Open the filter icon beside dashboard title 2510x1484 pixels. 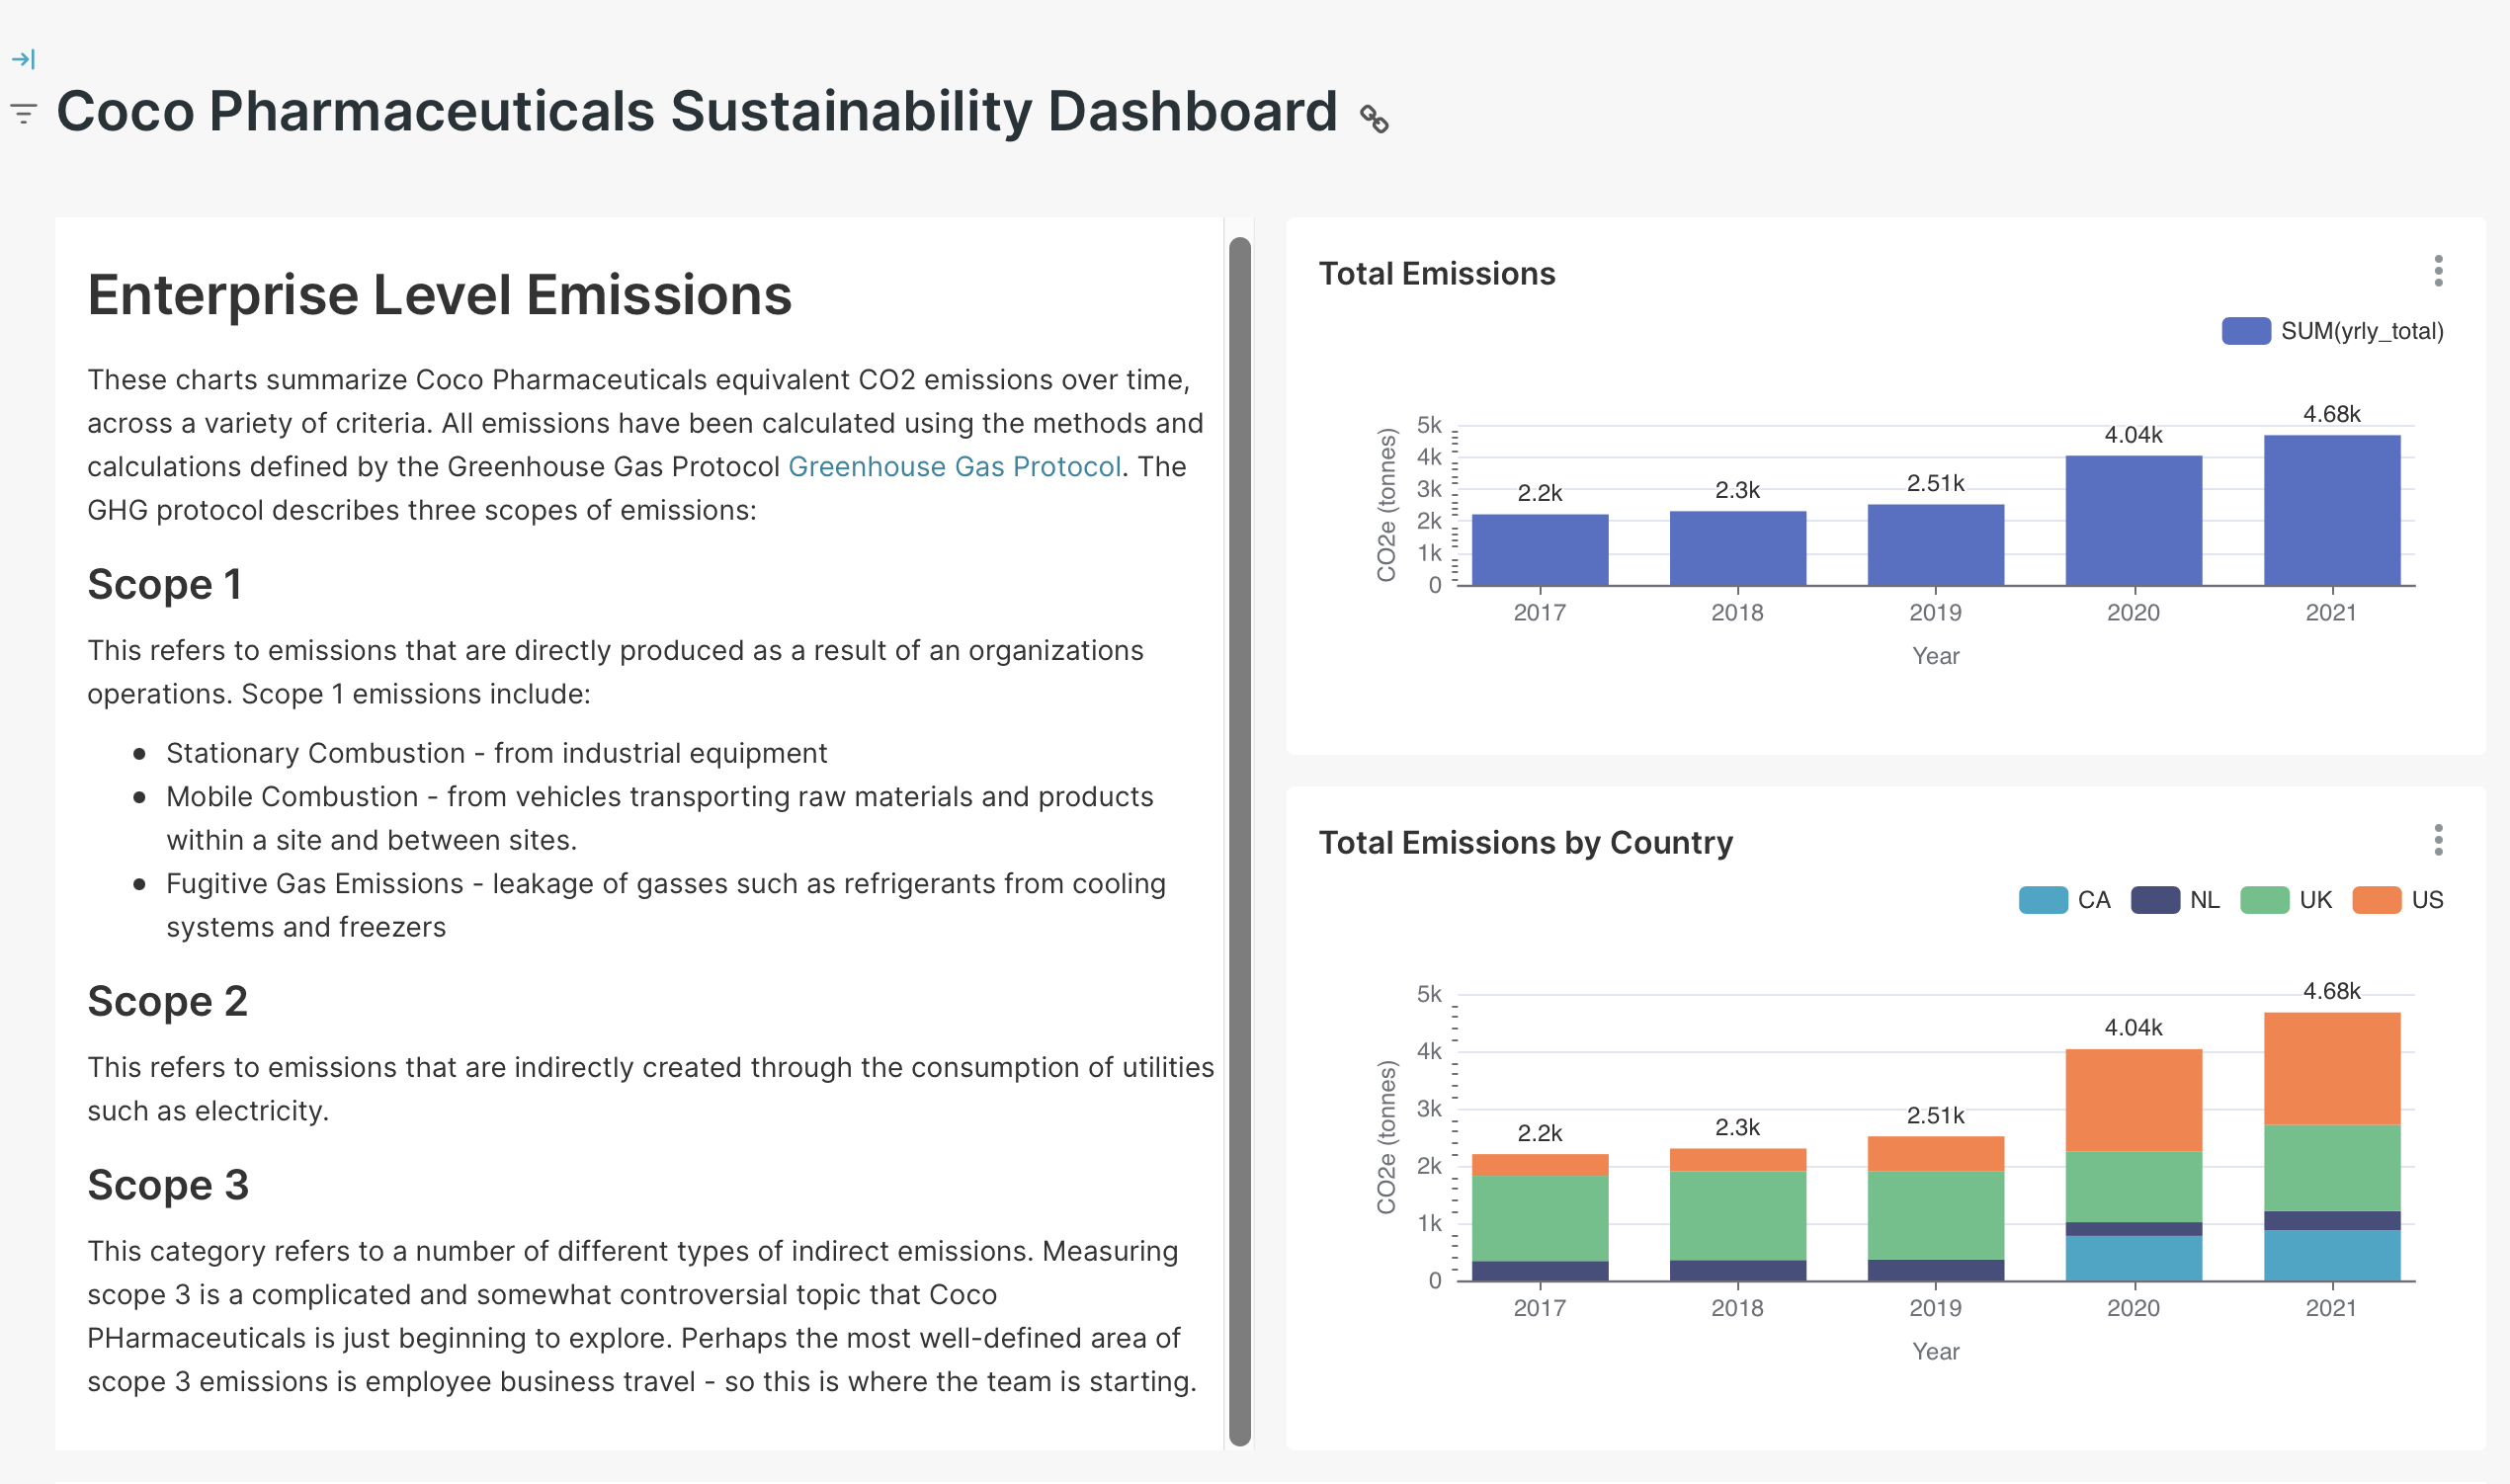23,113
